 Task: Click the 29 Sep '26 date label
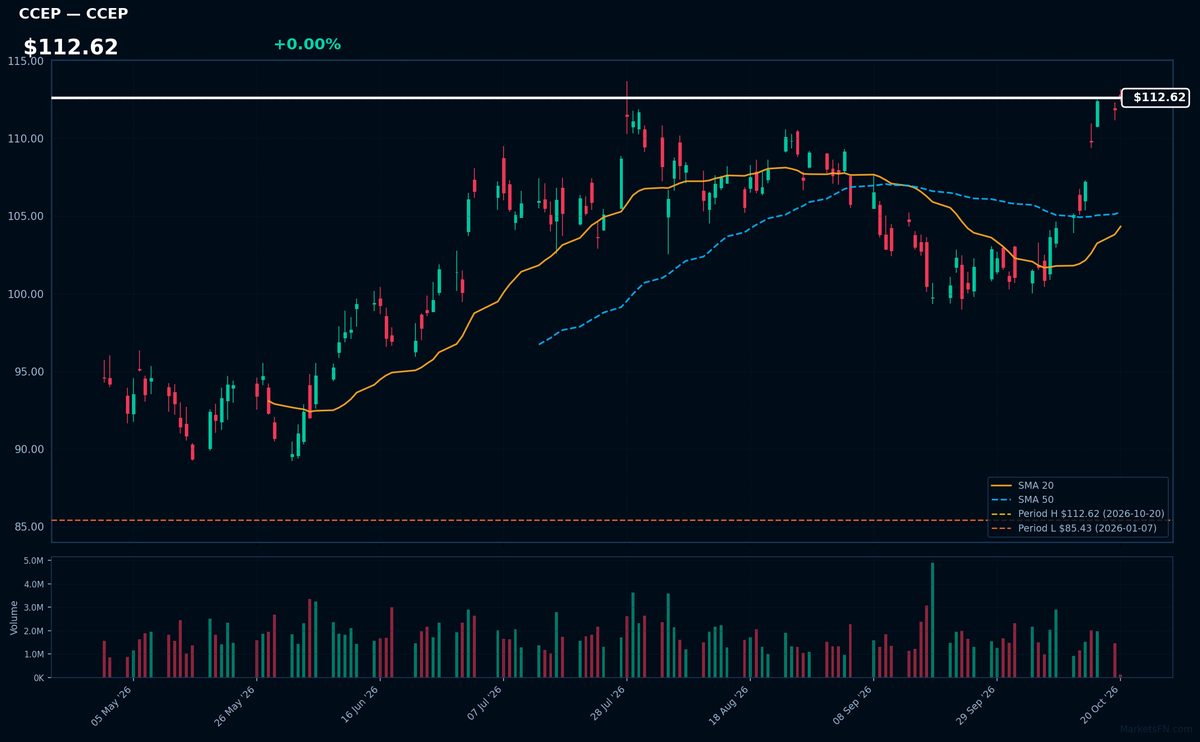coord(977,705)
